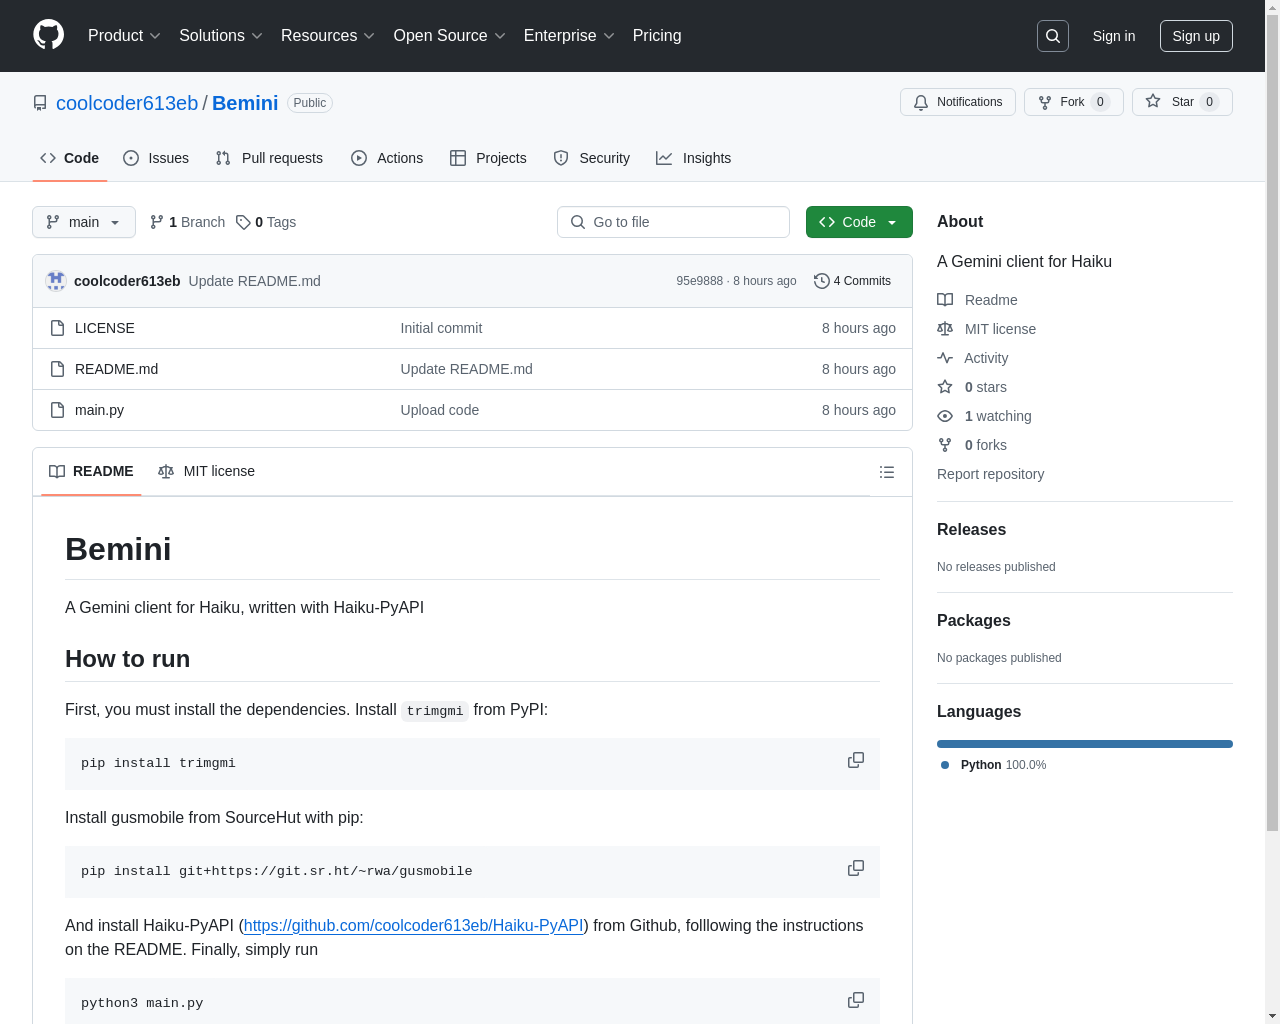Click Python 100.0% language entry
This screenshot has width=1280, height=1024.
[x=994, y=765]
